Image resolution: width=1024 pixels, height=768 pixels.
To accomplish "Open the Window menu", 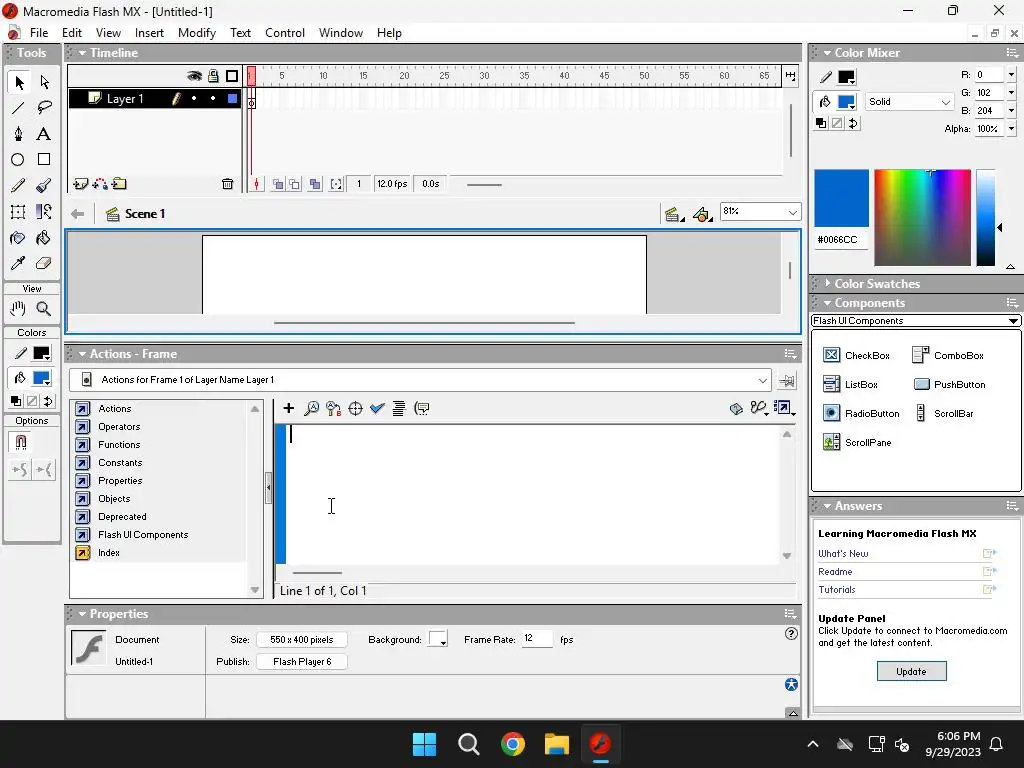I will coord(341,33).
